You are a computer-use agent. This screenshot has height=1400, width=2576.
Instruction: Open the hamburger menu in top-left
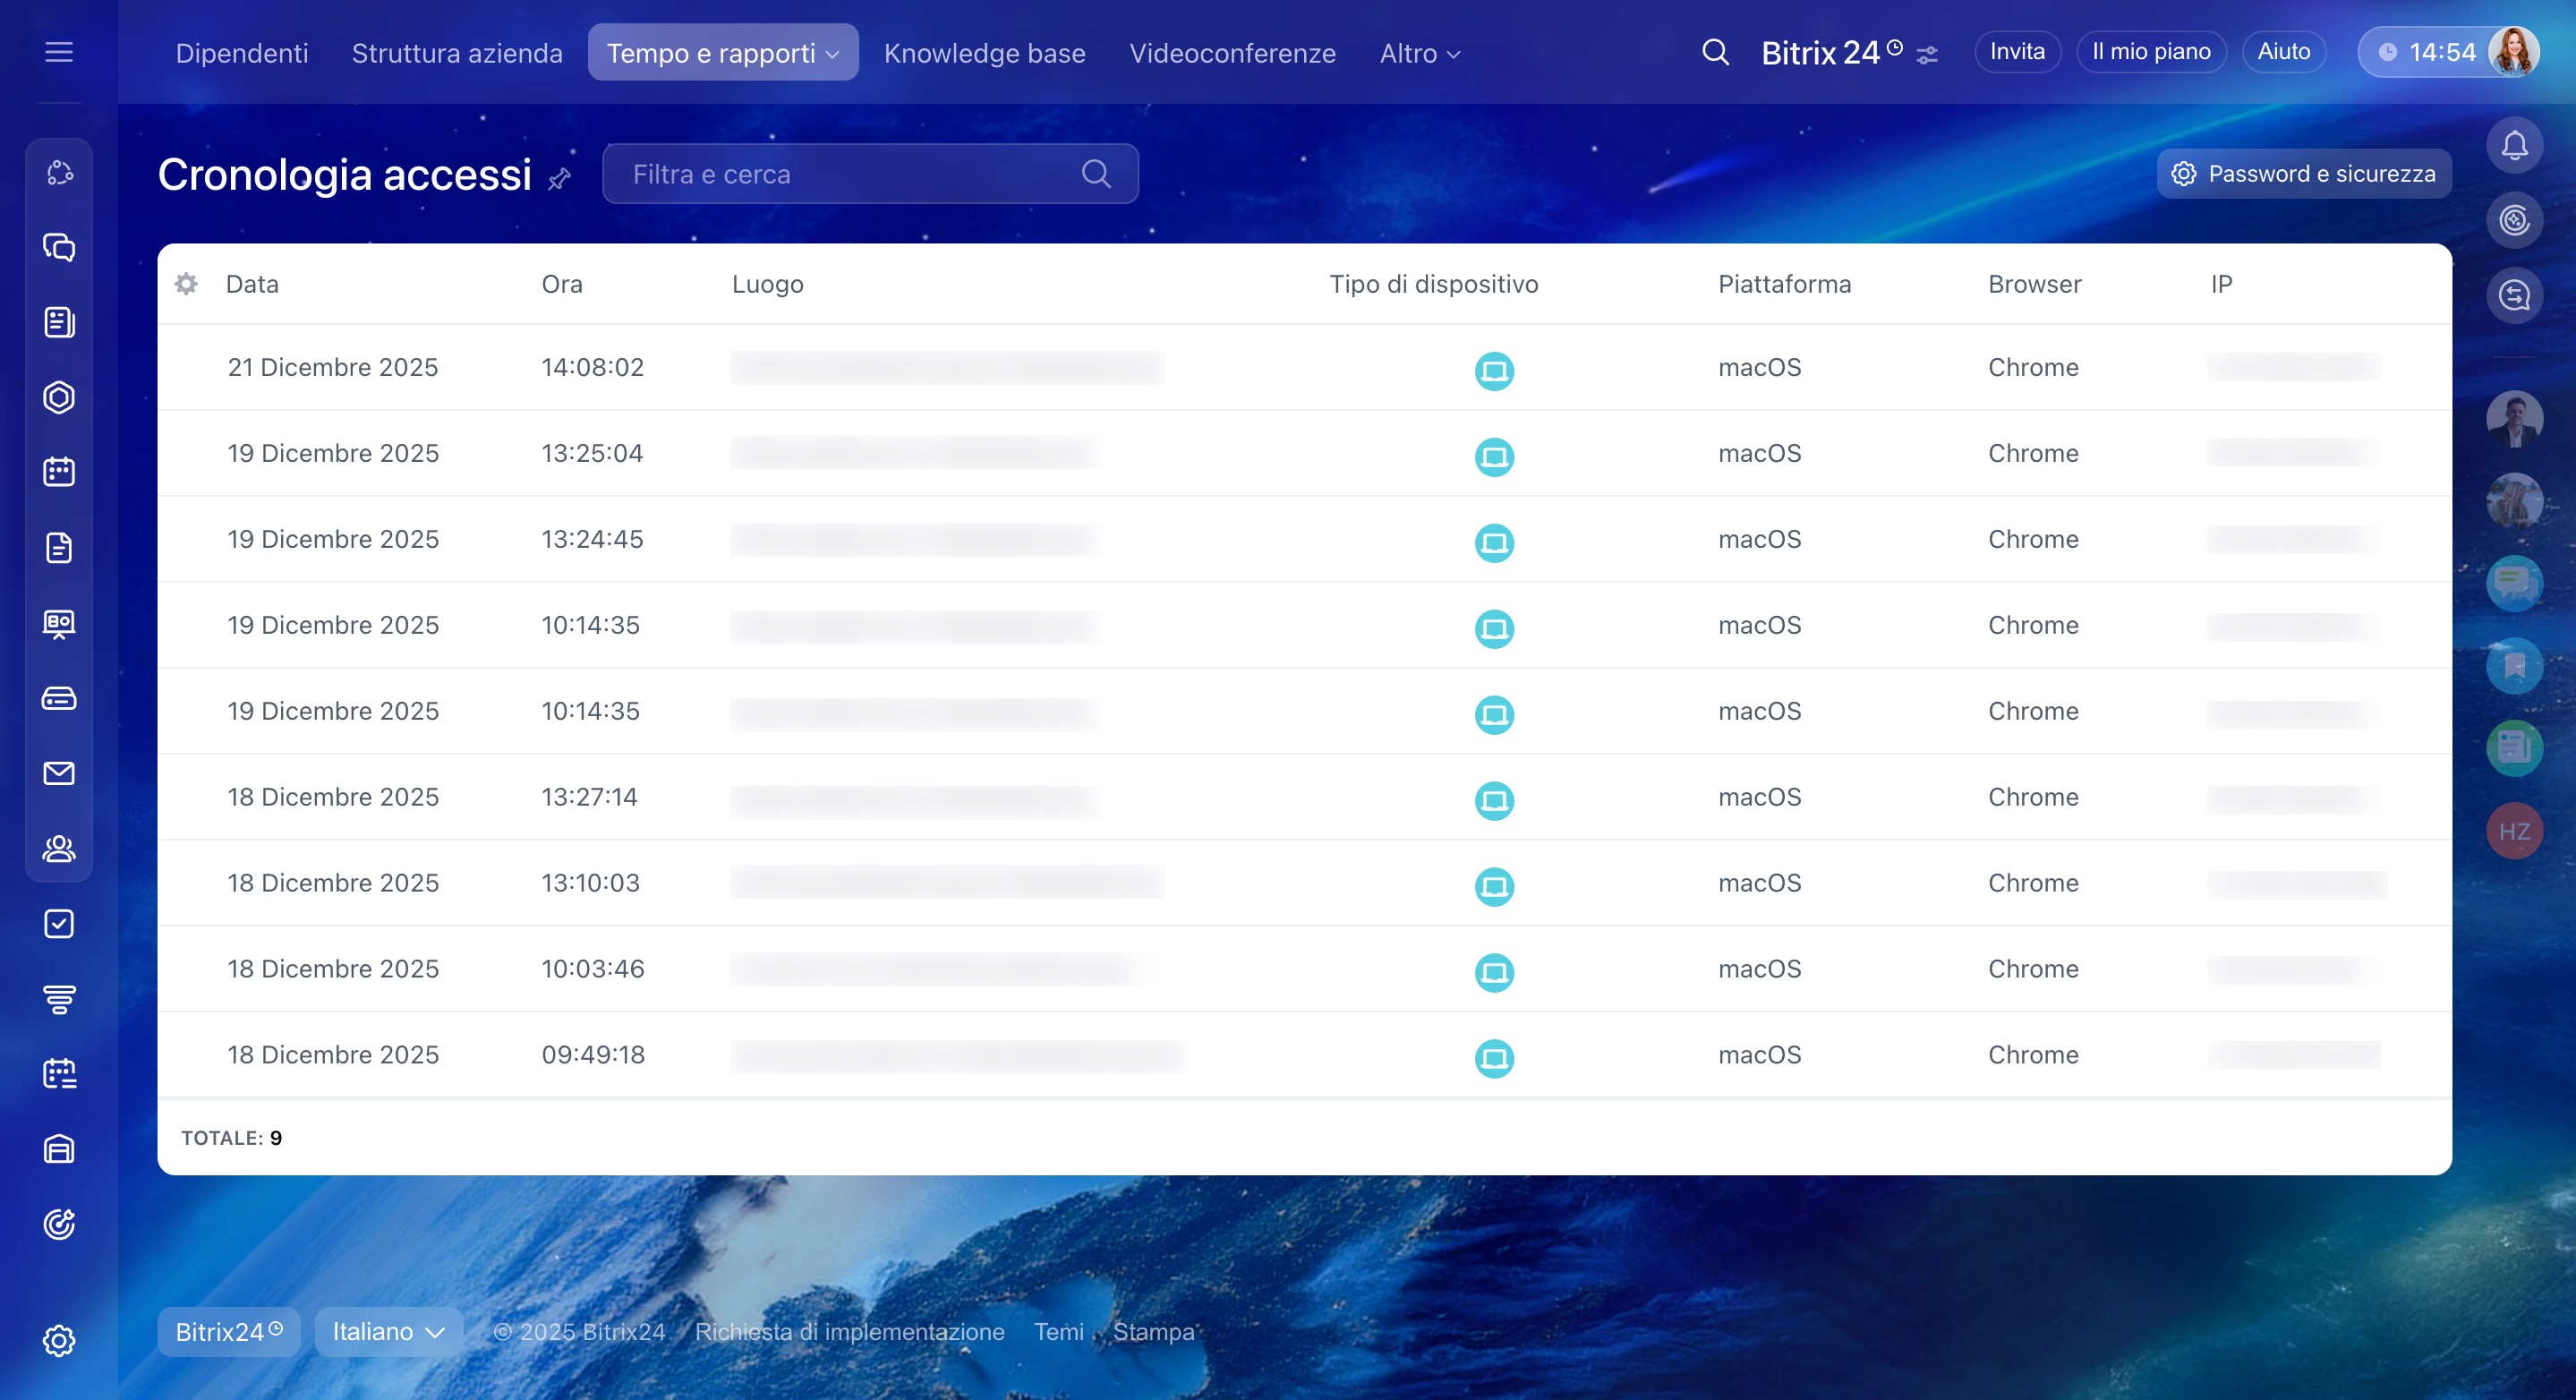coord(59,52)
